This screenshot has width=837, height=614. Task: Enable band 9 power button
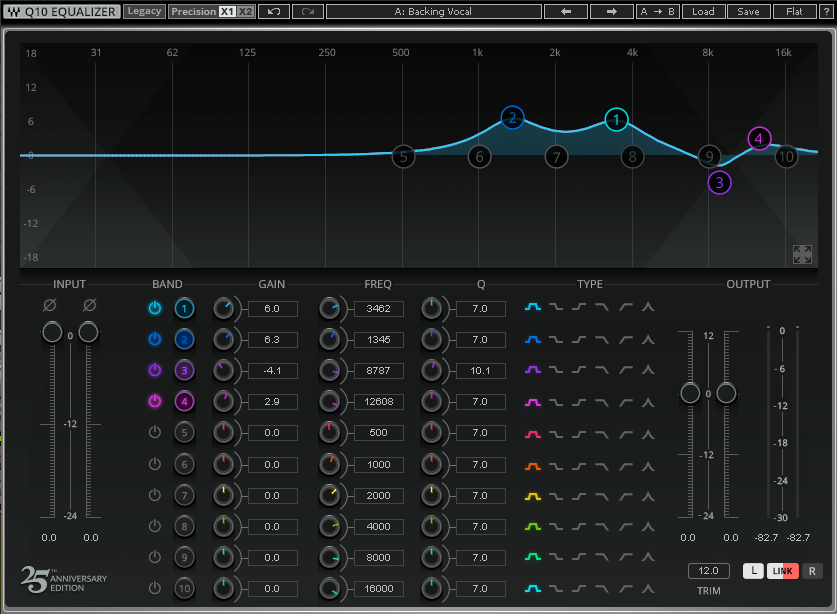click(155, 557)
